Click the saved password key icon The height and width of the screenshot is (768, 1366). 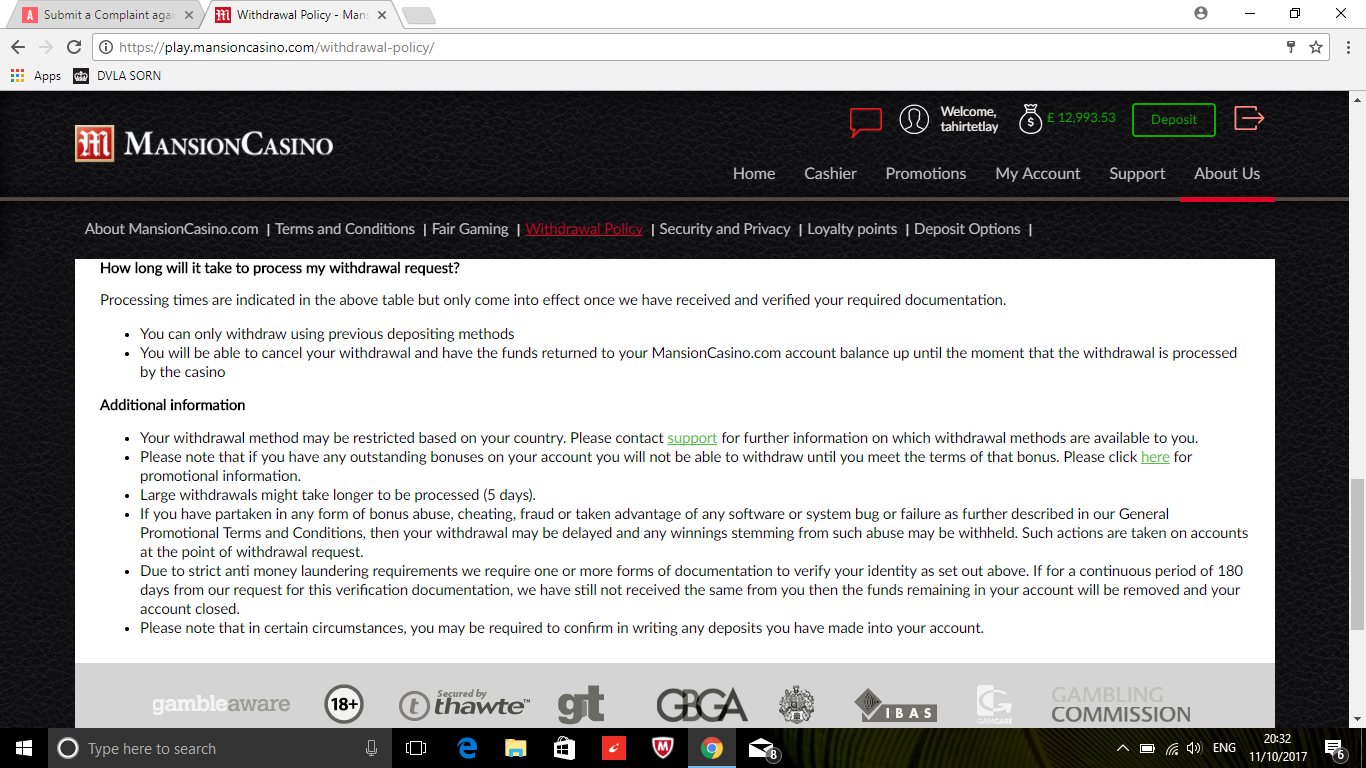[x=1291, y=47]
